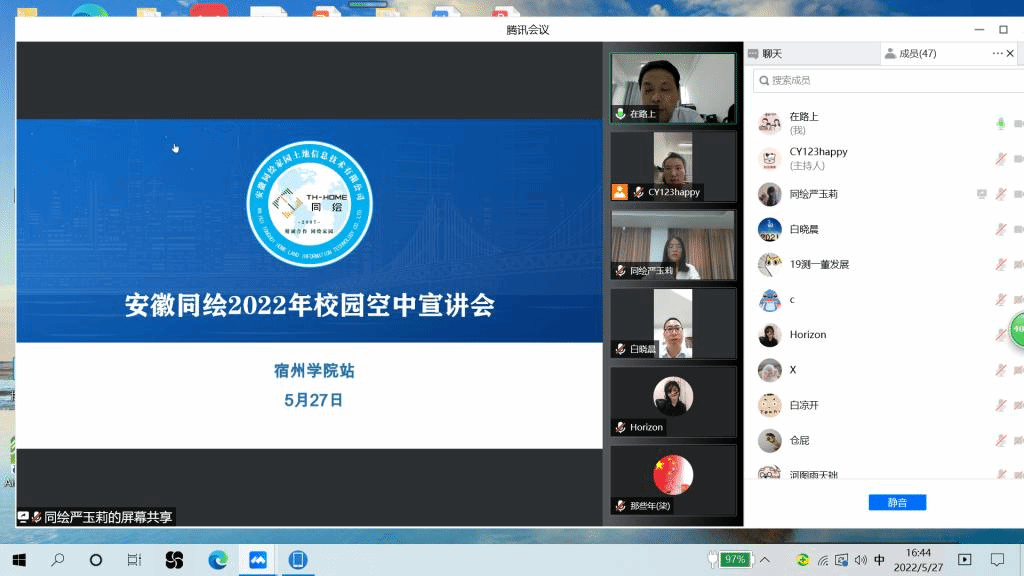Open the members panel three-dot menu
The image size is (1024, 576).
[997, 54]
